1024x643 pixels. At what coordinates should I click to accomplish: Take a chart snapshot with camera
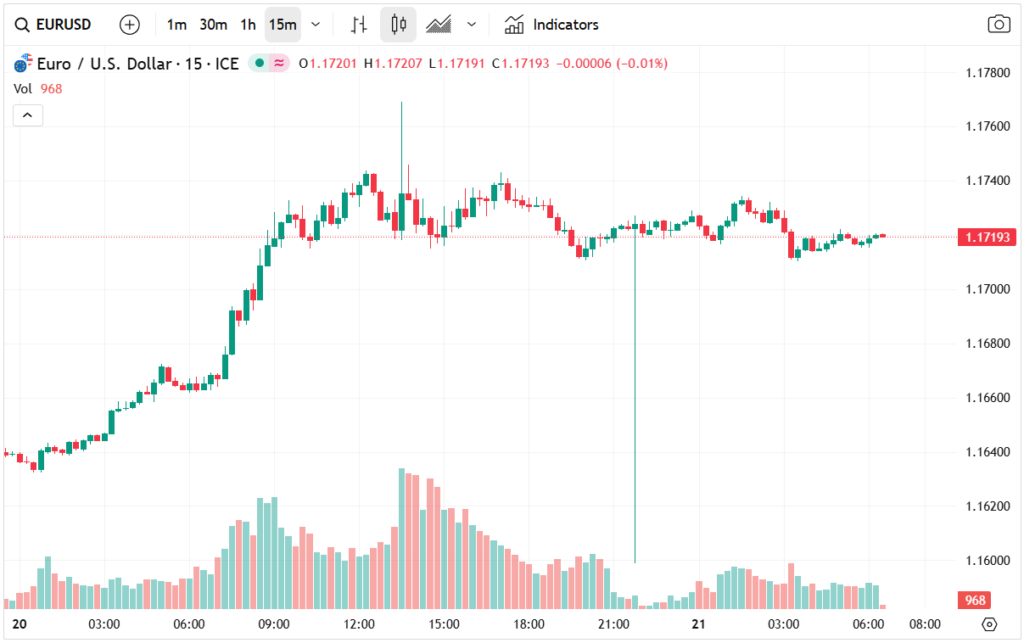(x=997, y=24)
